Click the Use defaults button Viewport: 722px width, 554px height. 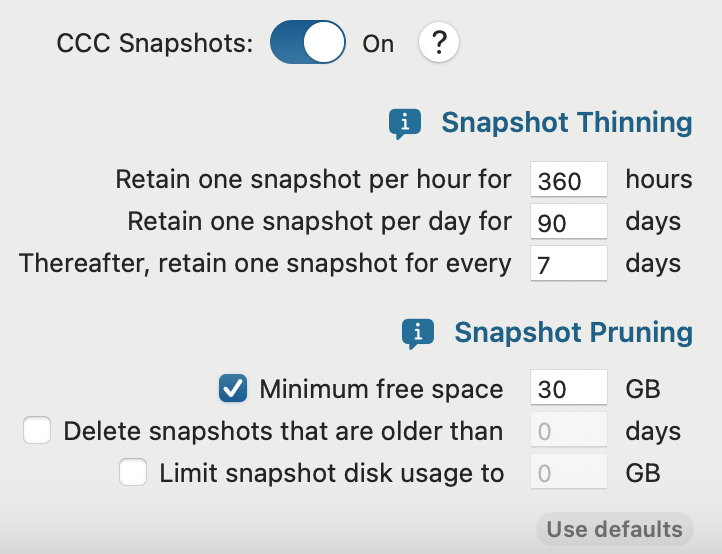(614, 529)
